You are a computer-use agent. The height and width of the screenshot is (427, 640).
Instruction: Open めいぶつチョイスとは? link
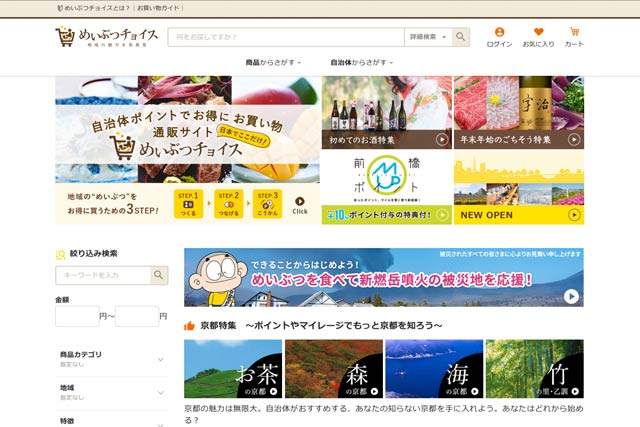click(96, 8)
